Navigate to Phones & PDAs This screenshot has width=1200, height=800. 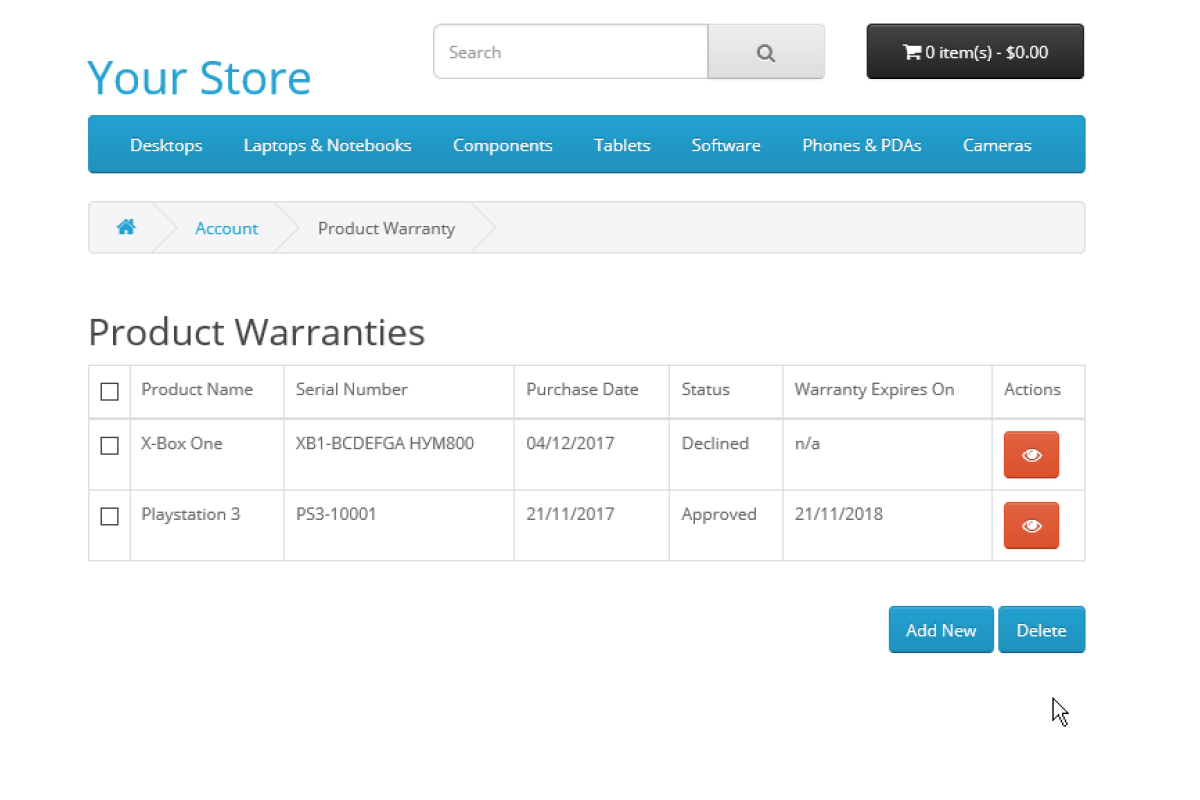[861, 145]
